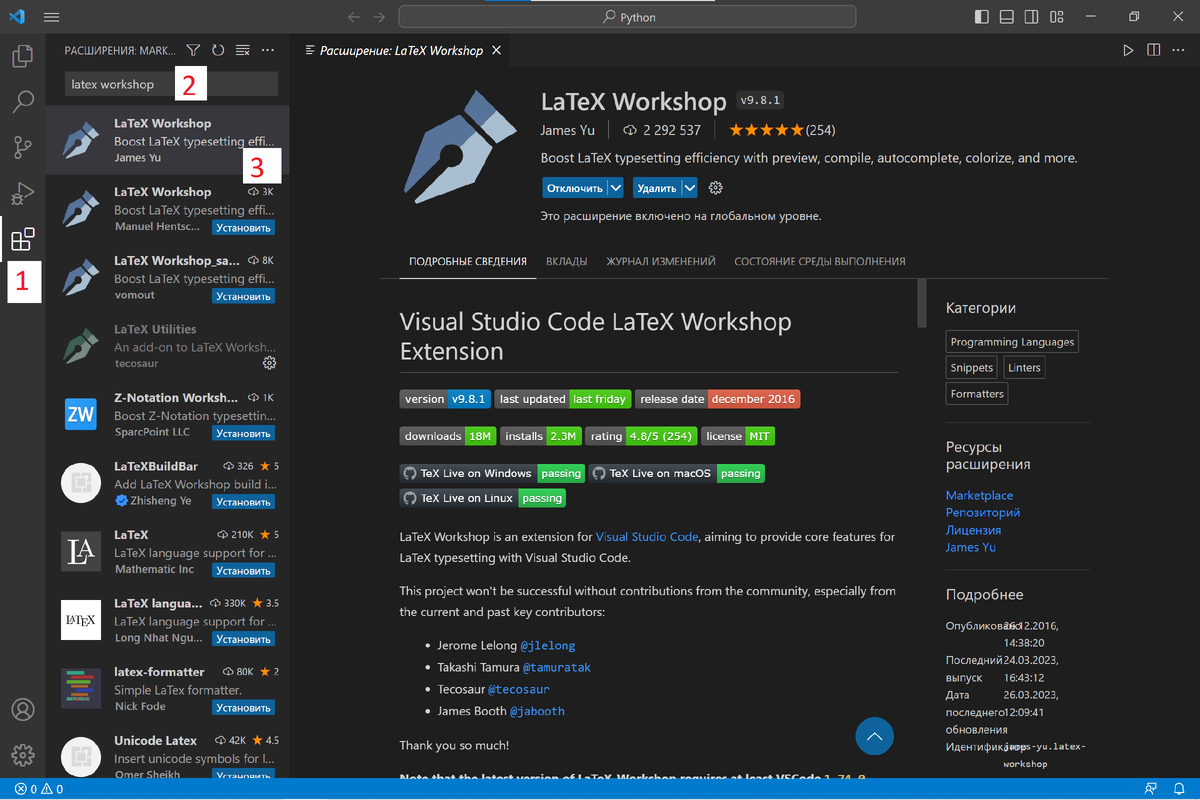Screen dimensions: 1200x800
Task: Open the Extensions view in activity bar
Action: 22,240
